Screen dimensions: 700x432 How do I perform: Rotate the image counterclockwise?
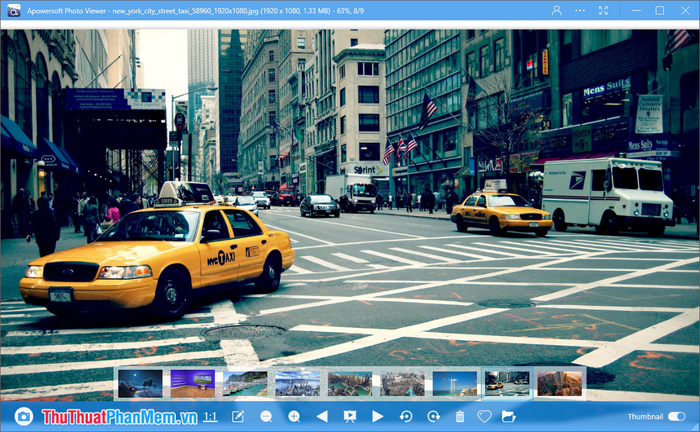[x=406, y=417]
